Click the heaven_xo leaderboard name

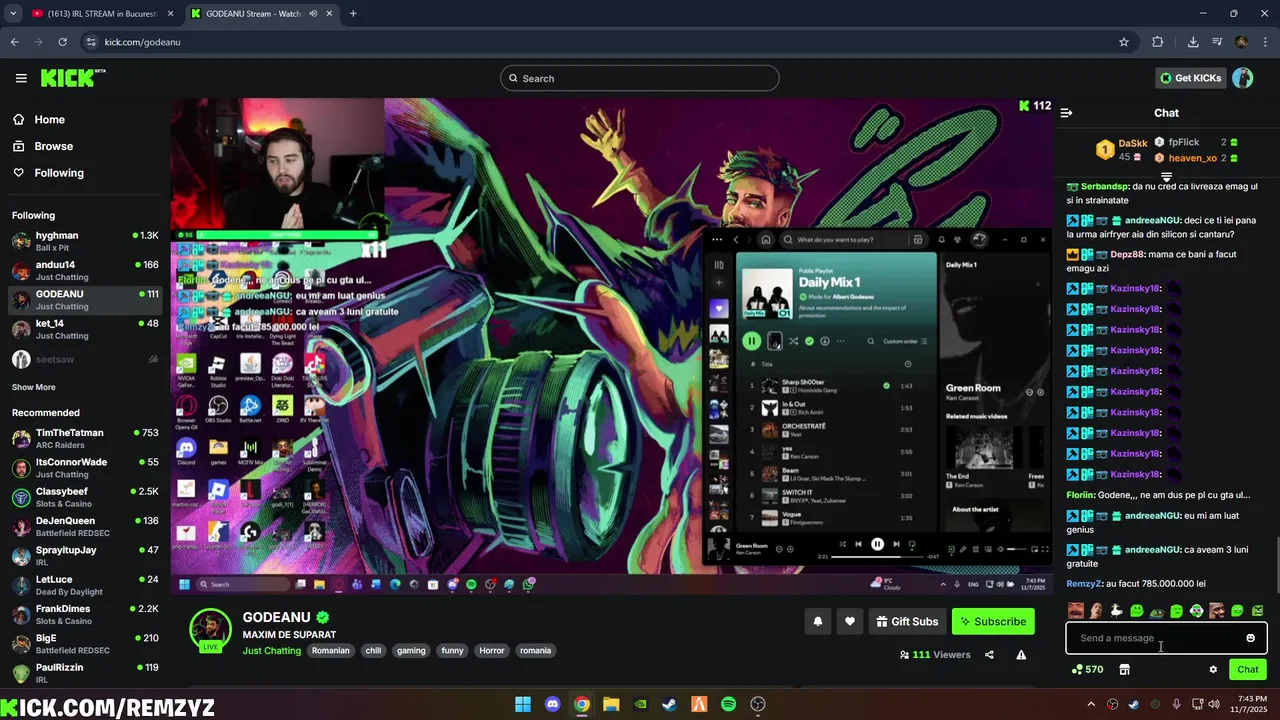point(1193,158)
